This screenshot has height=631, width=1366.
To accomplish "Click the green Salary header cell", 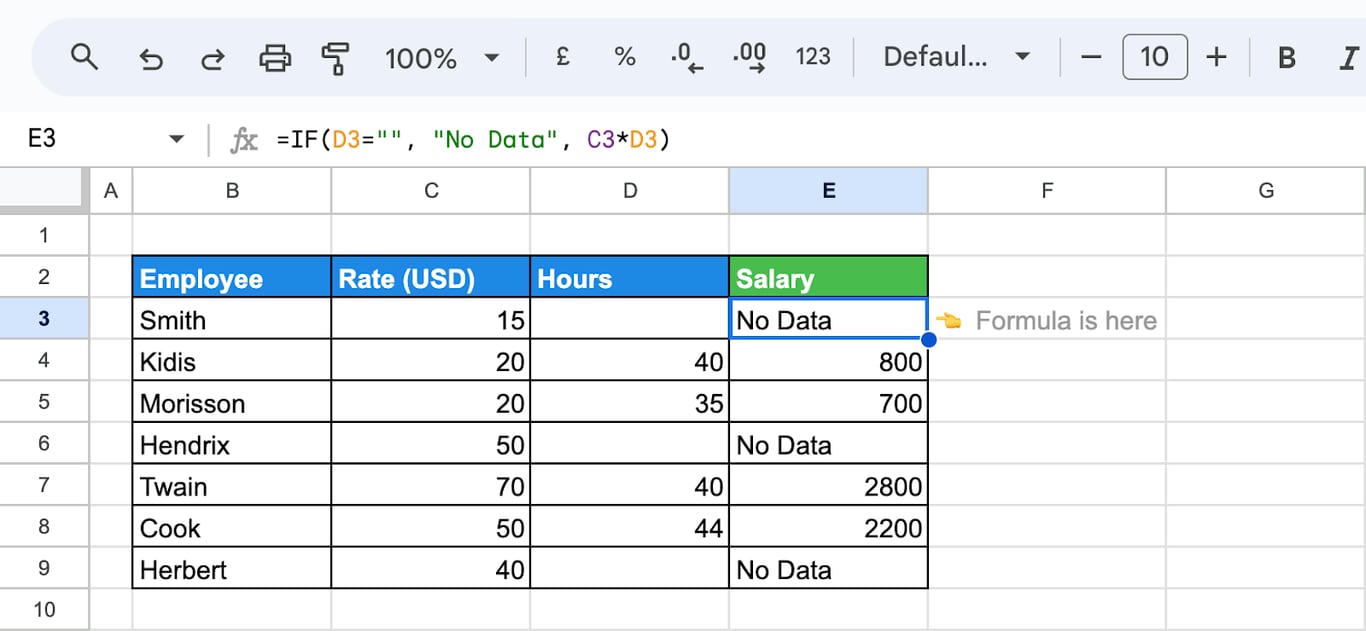I will tap(829, 277).
